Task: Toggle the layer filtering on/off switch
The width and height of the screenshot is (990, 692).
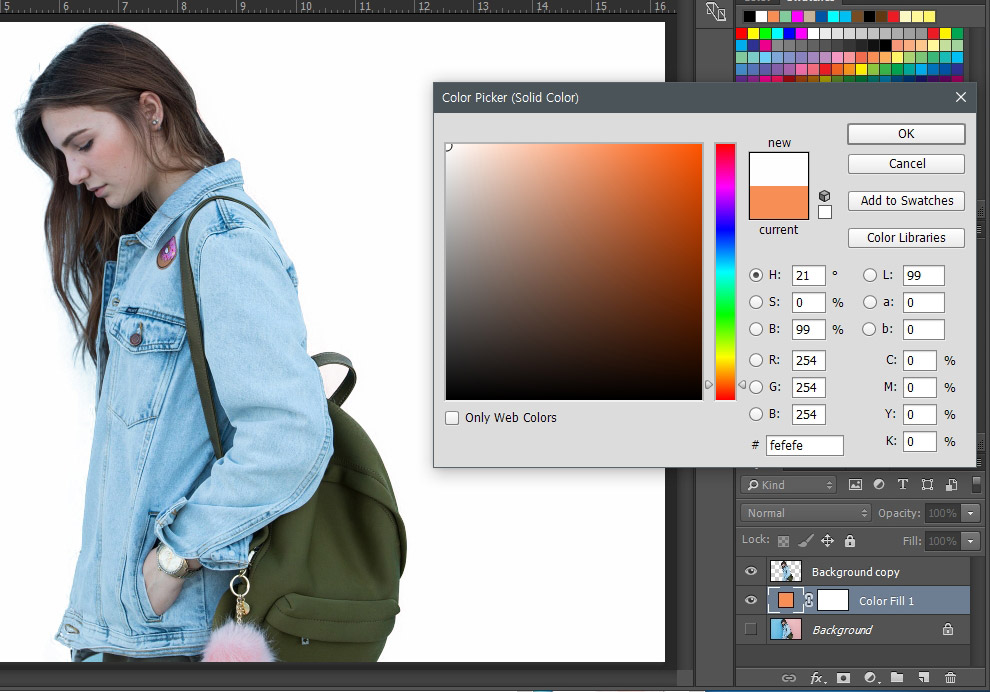Action: pyautogui.click(x=976, y=484)
